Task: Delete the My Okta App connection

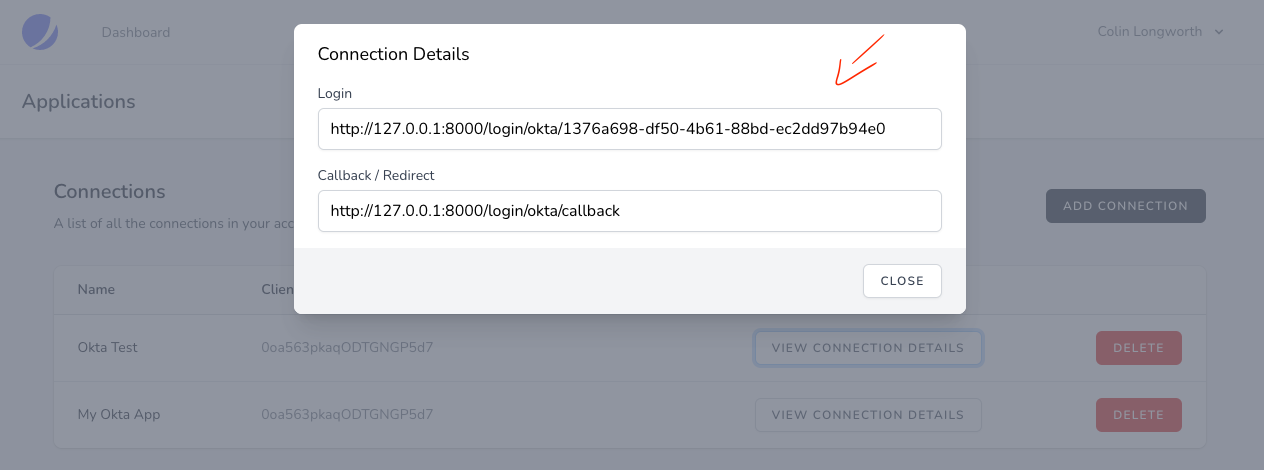Action: (1138, 414)
